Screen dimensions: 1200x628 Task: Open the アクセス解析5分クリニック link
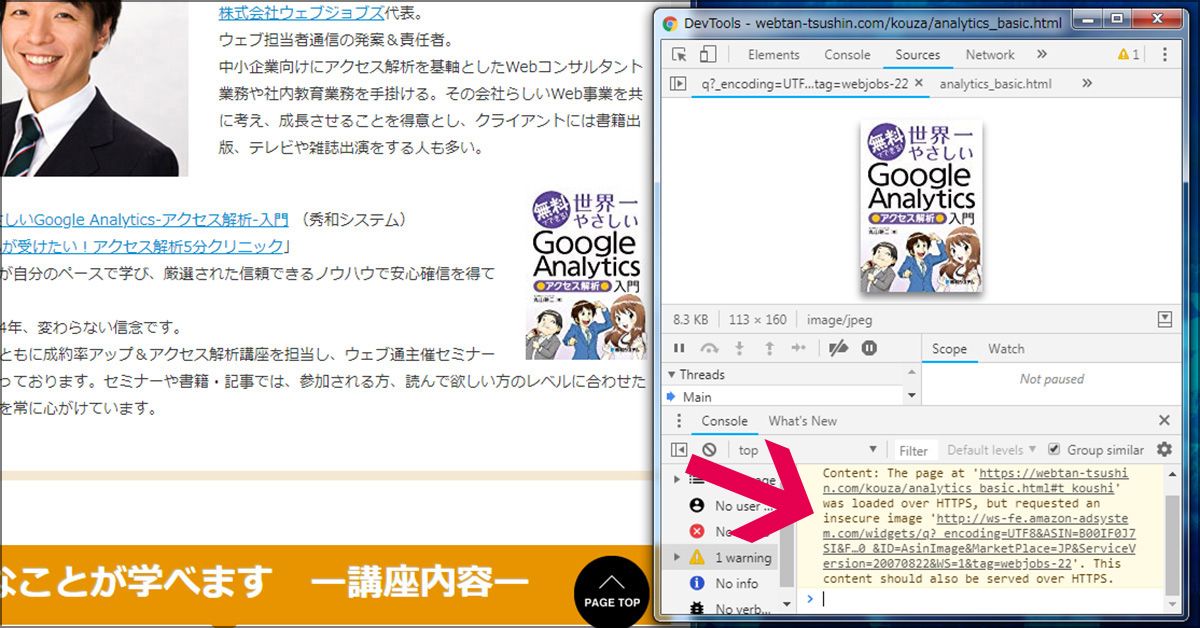pyautogui.click(x=142, y=246)
